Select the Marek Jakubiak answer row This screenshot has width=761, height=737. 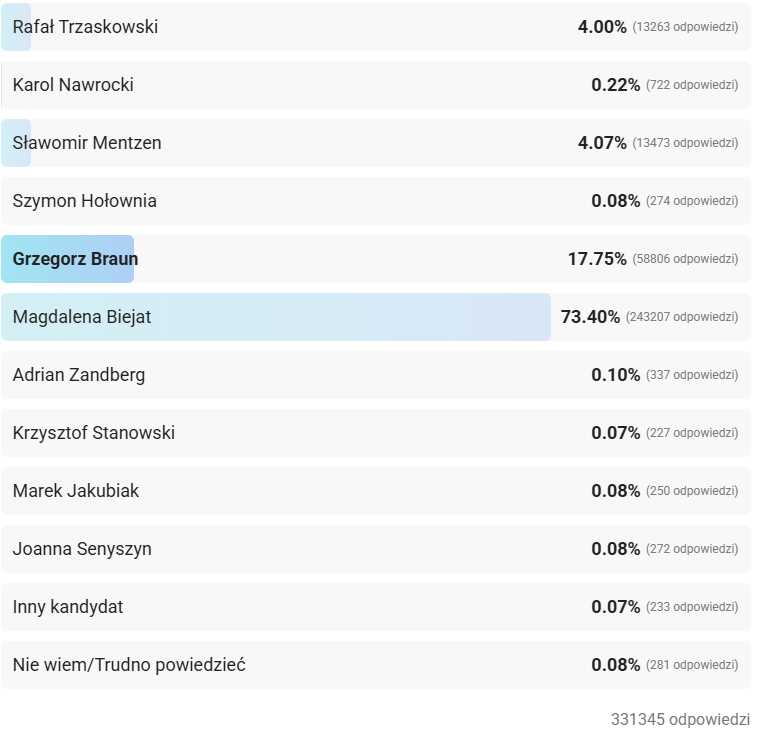click(x=376, y=491)
